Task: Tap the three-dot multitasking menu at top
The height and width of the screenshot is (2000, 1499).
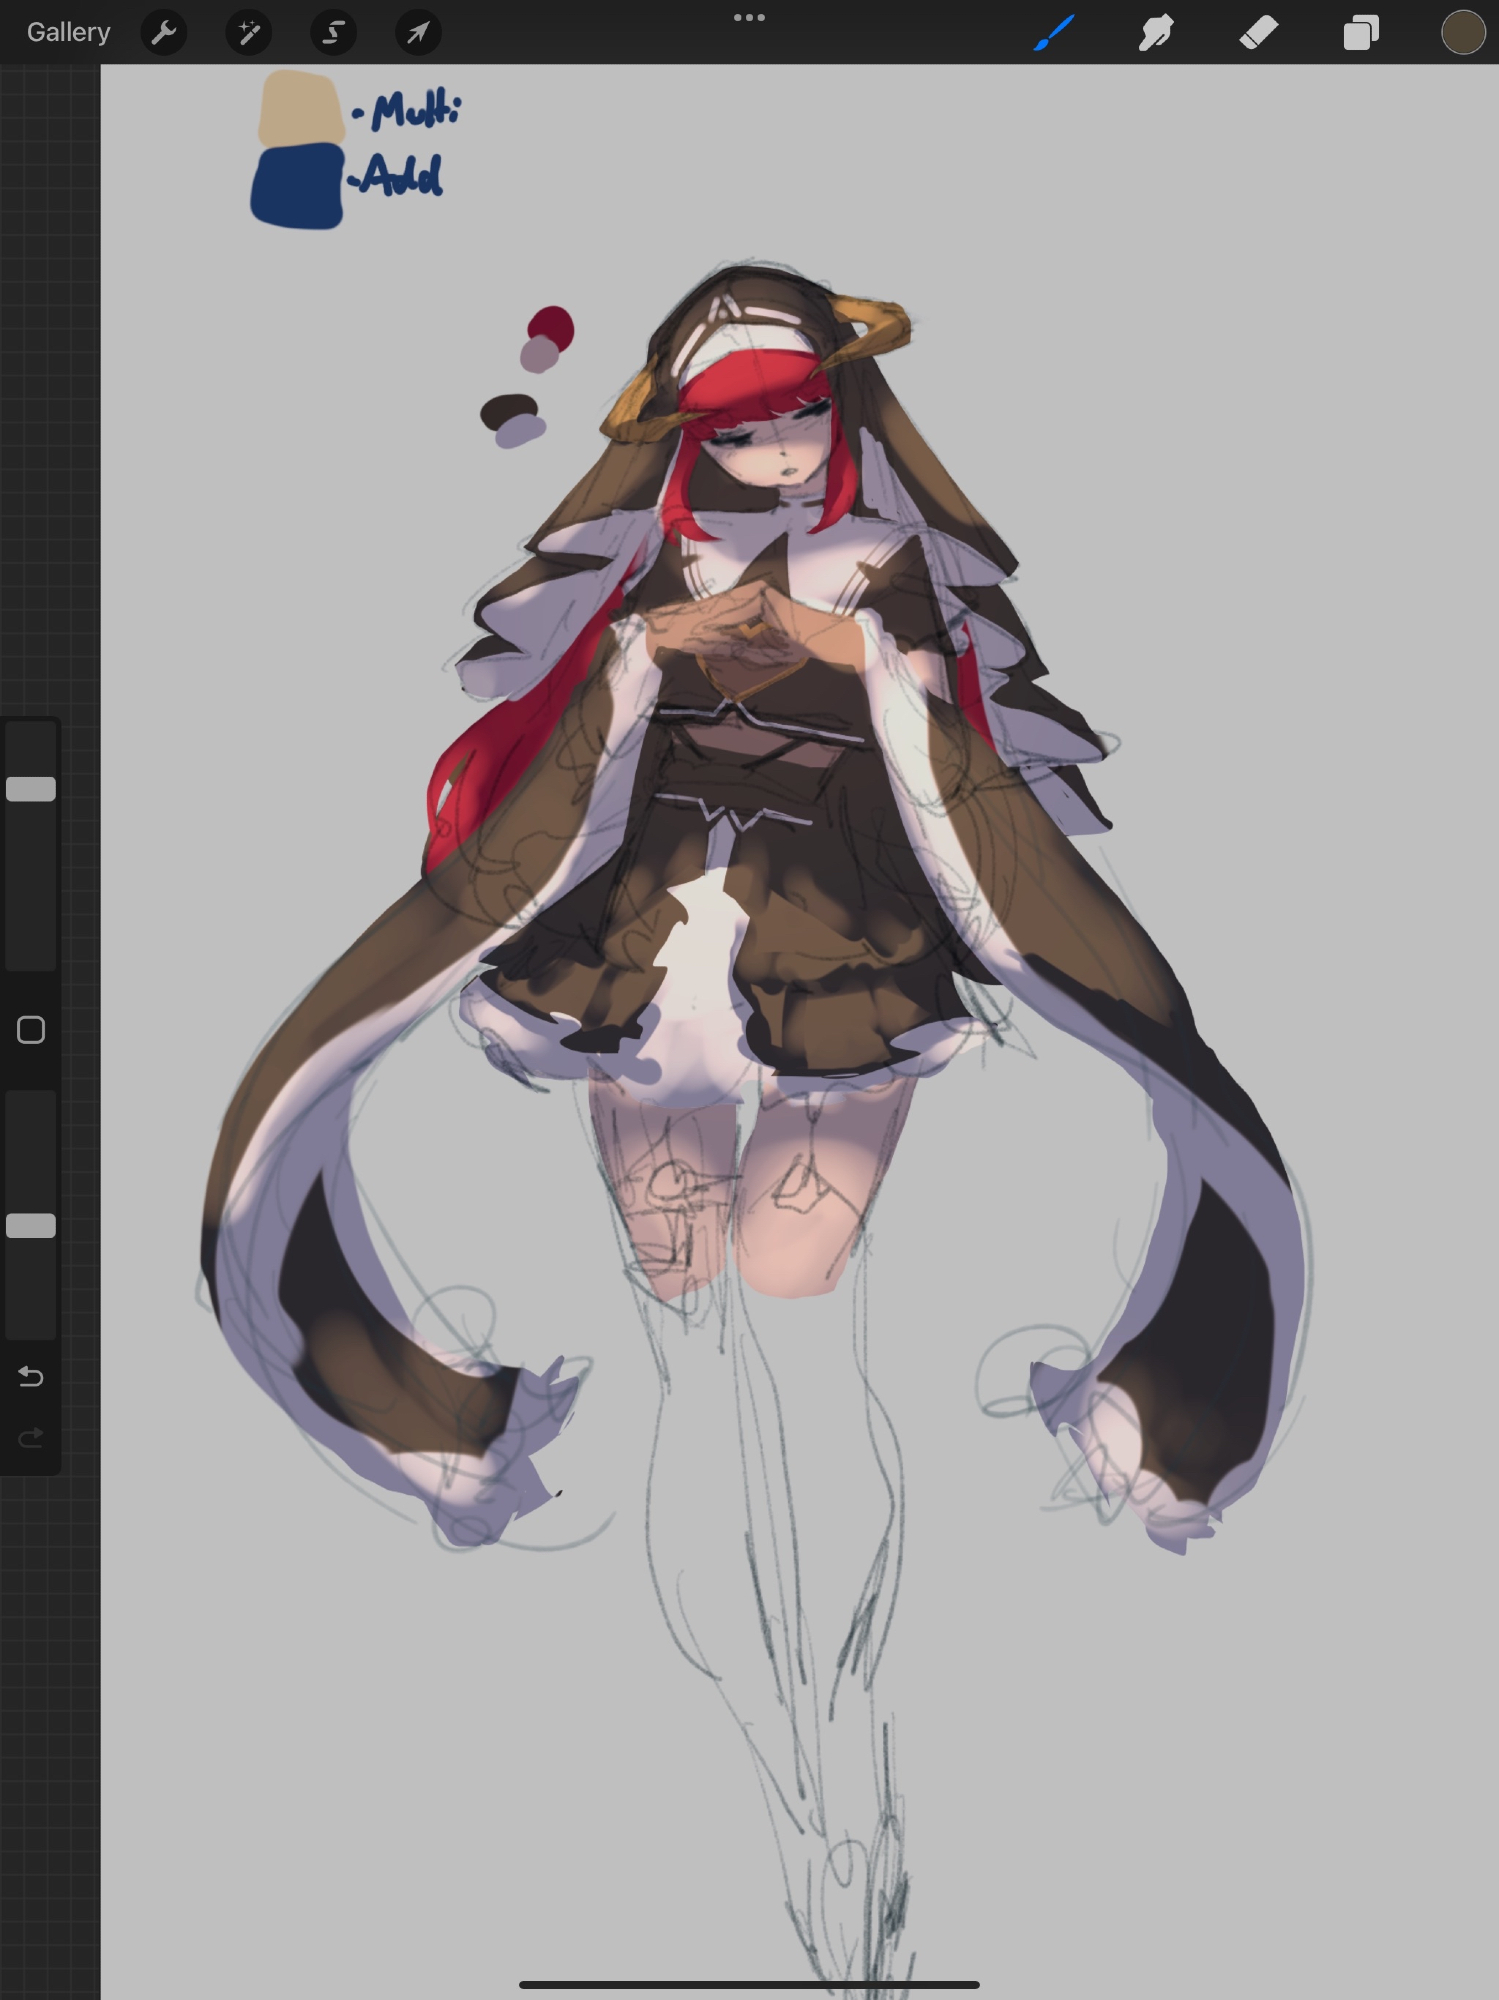Action: coord(749,17)
